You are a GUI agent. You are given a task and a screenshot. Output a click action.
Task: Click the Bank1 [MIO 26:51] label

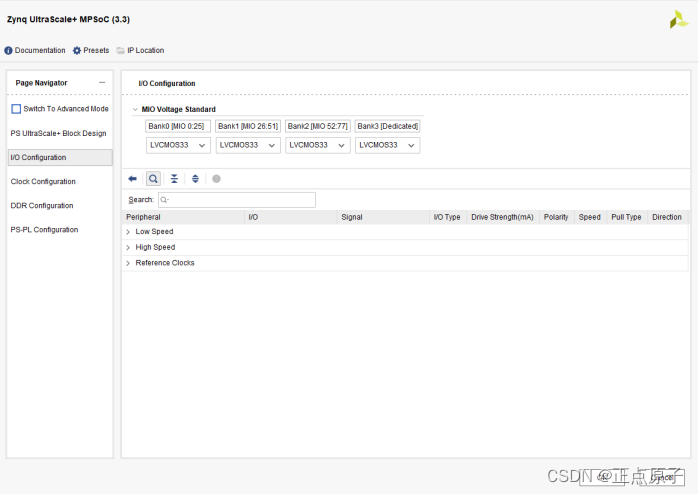[248, 126]
